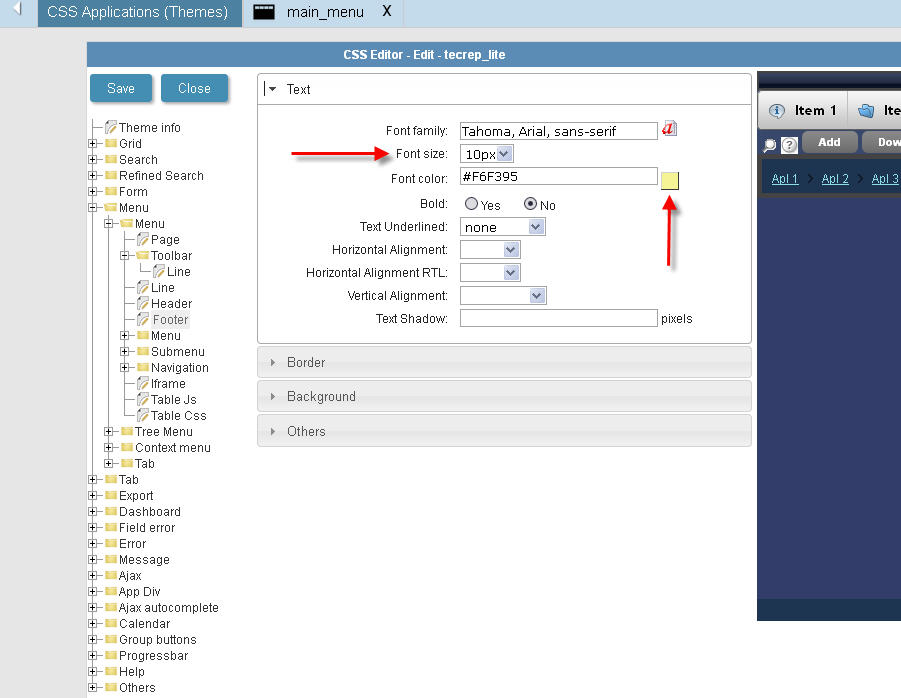901x698 pixels.
Task: Expand the Error tree folder
Action: tap(93, 543)
